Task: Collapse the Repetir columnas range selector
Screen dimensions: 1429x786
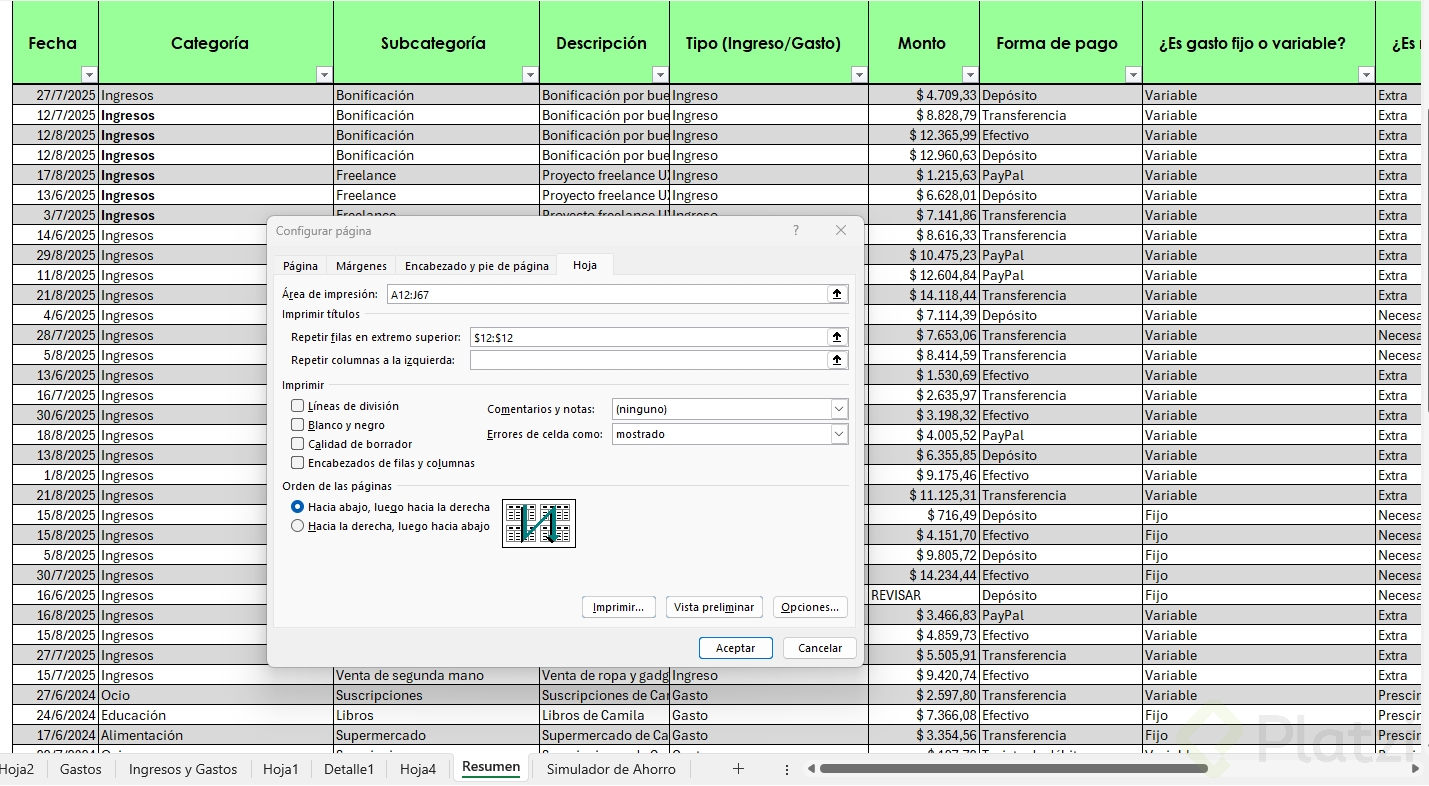Action: tap(837, 359)
